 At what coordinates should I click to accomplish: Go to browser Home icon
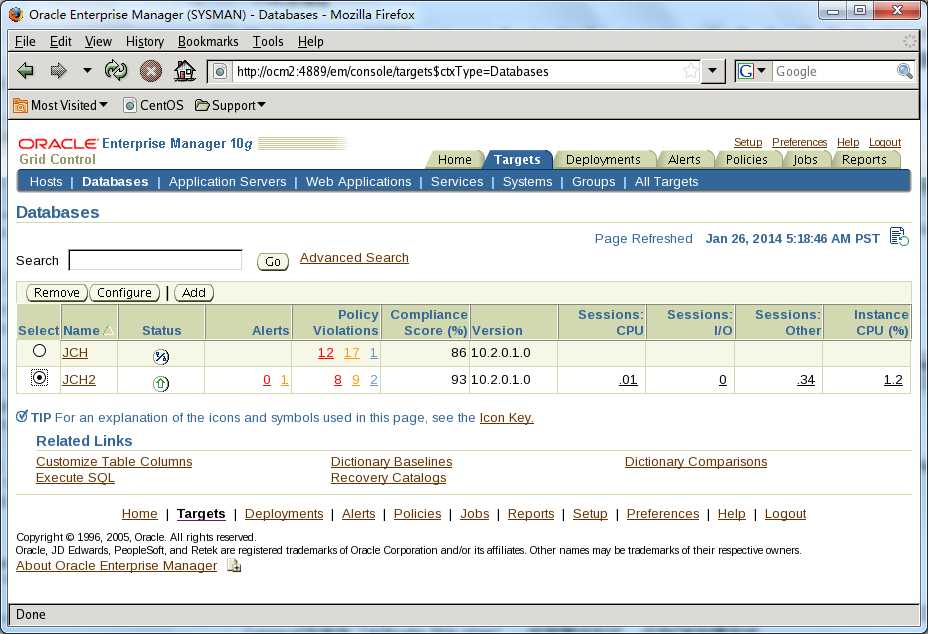tap(185, 71)
